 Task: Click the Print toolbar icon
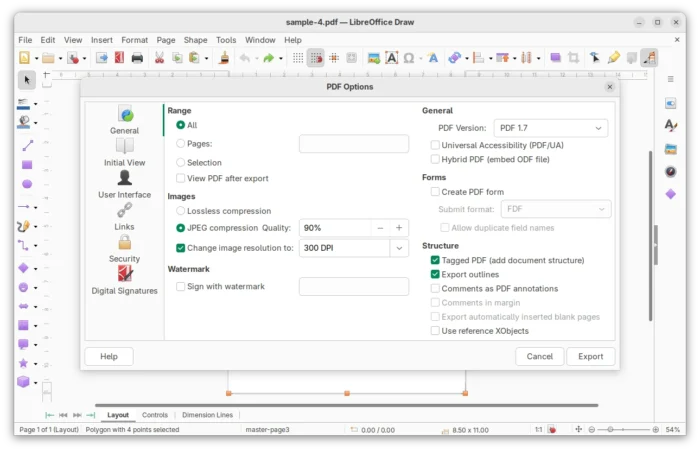tap(137, 58)
